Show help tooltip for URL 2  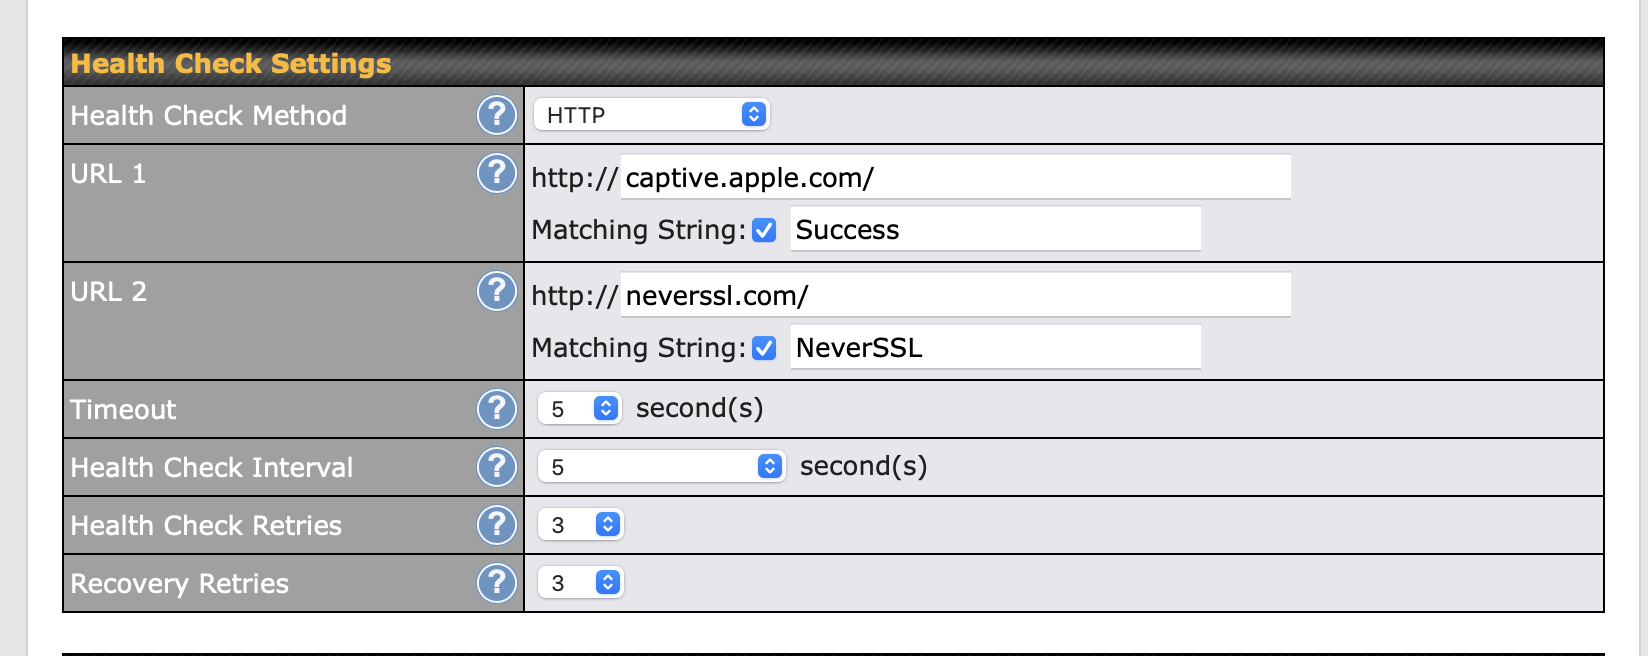[496, 291]
